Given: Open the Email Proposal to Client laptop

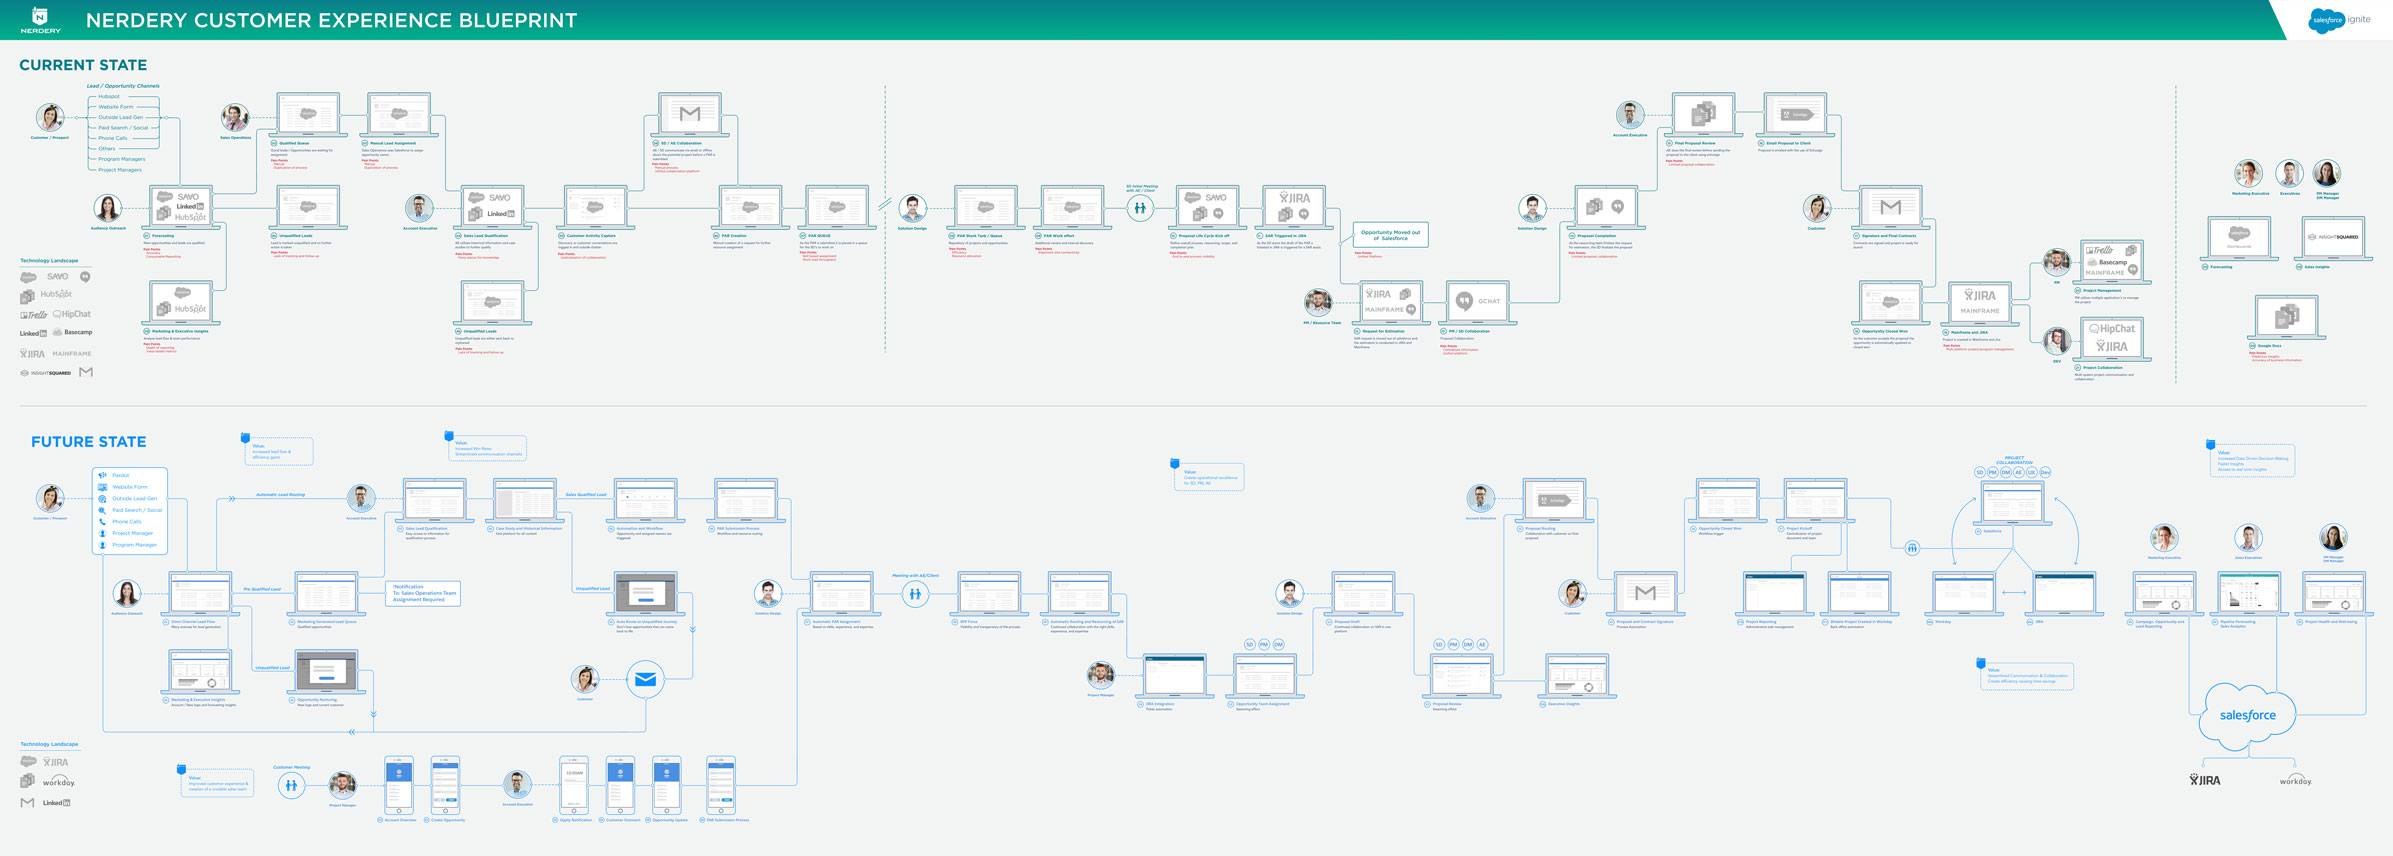Looking at the screenshot, I should (x=1795, y=114).
